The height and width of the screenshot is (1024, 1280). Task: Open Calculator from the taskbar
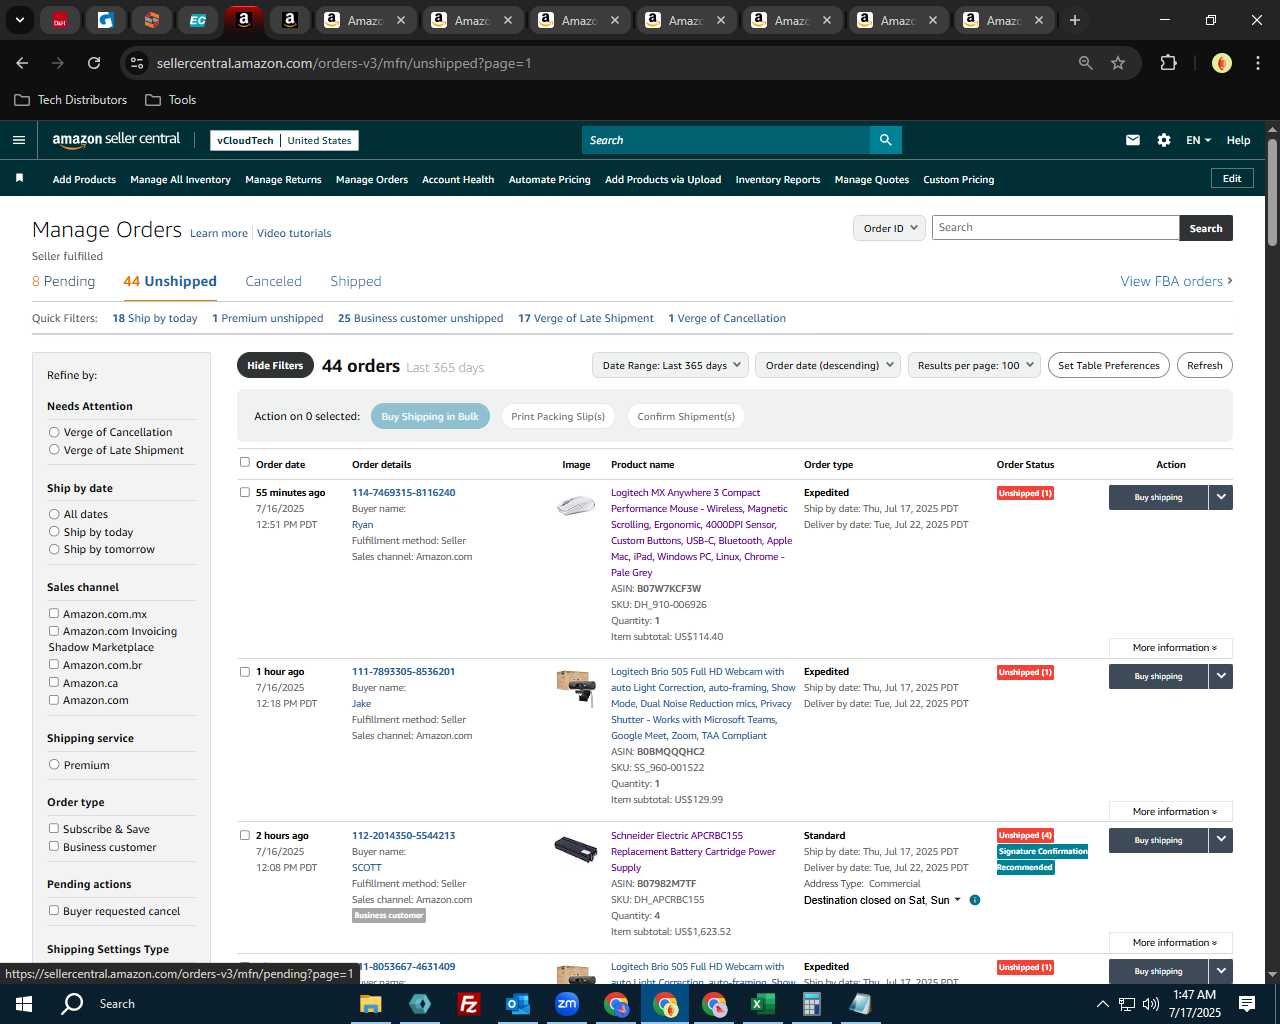[812, 1004]
